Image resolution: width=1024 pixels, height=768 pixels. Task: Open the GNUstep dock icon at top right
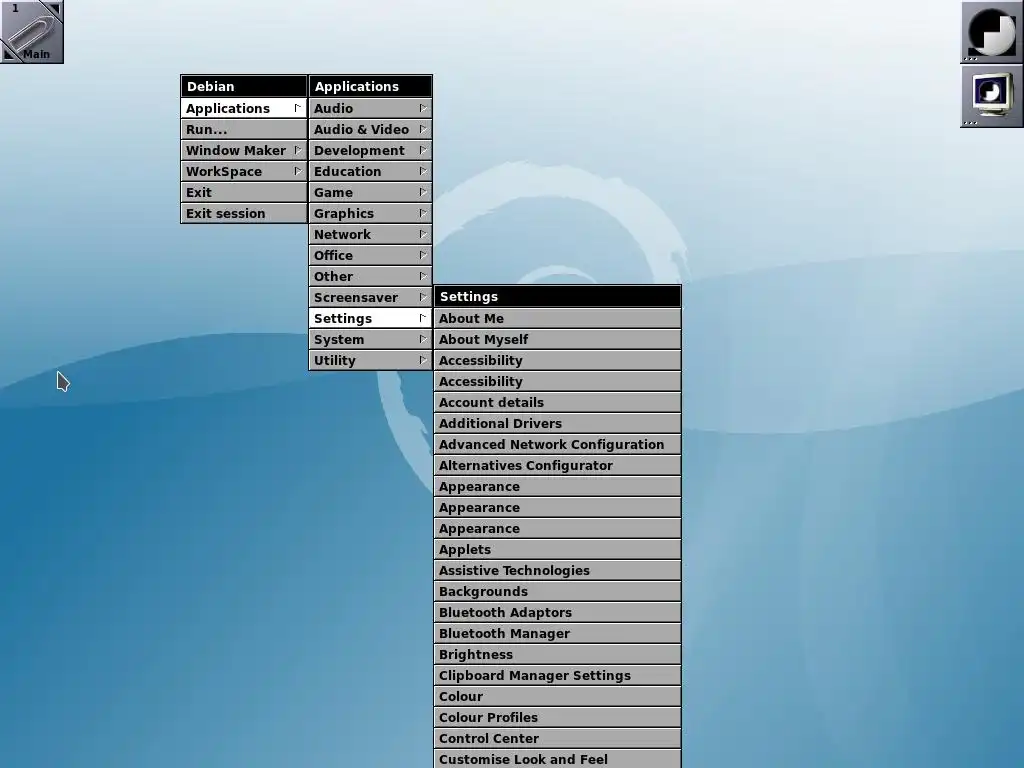(x=991, y=32)
